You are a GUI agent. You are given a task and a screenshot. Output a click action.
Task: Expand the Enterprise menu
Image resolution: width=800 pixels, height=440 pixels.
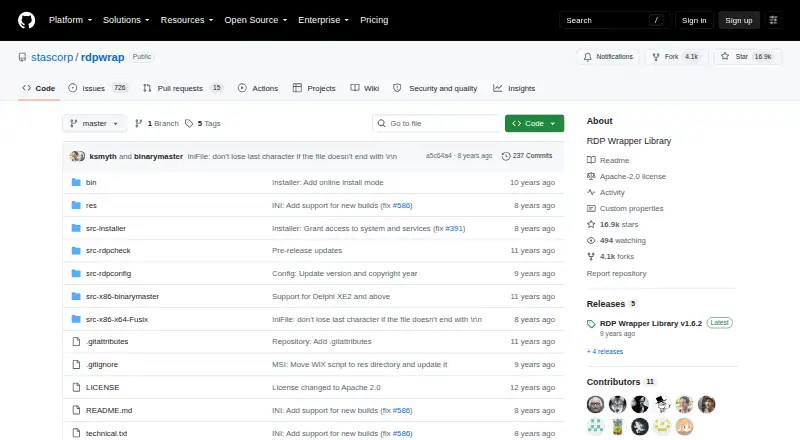[x=323, y=20]
